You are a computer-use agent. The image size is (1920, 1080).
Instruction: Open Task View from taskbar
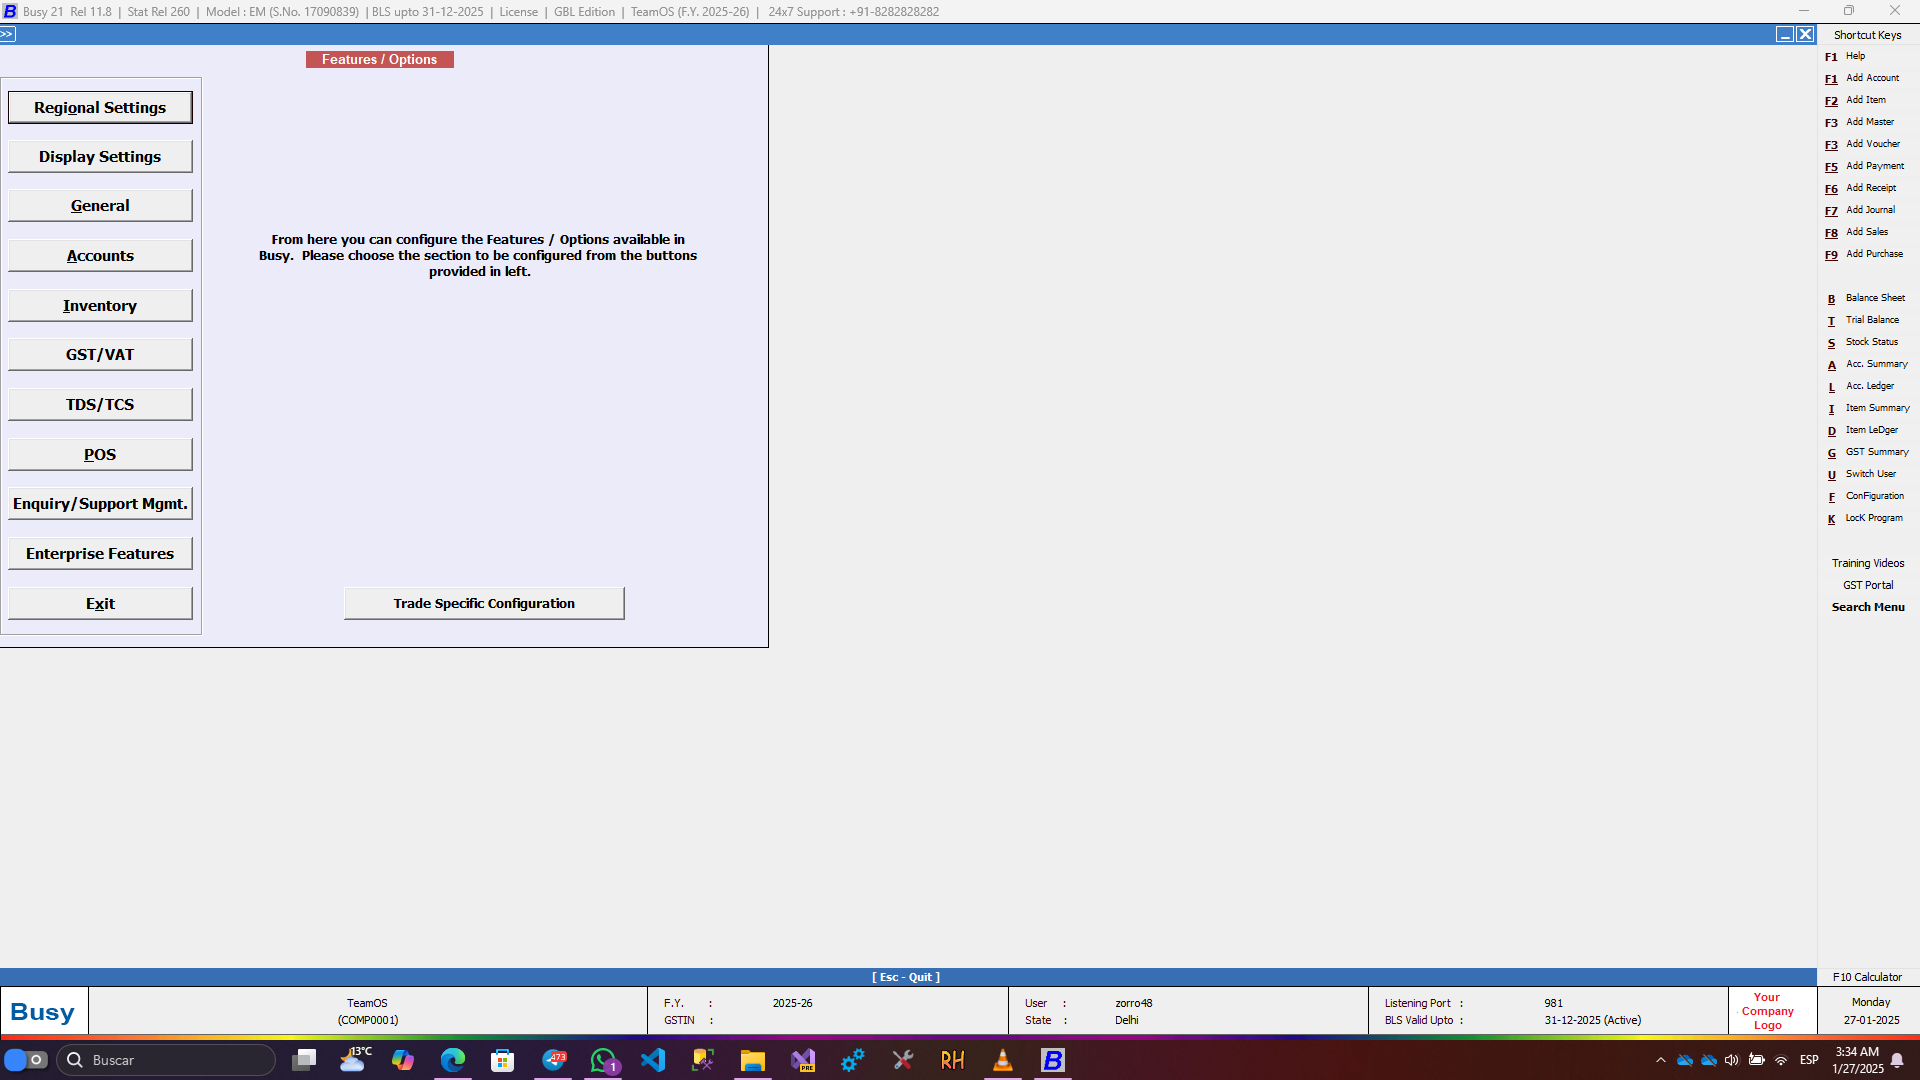[303, 1060]
